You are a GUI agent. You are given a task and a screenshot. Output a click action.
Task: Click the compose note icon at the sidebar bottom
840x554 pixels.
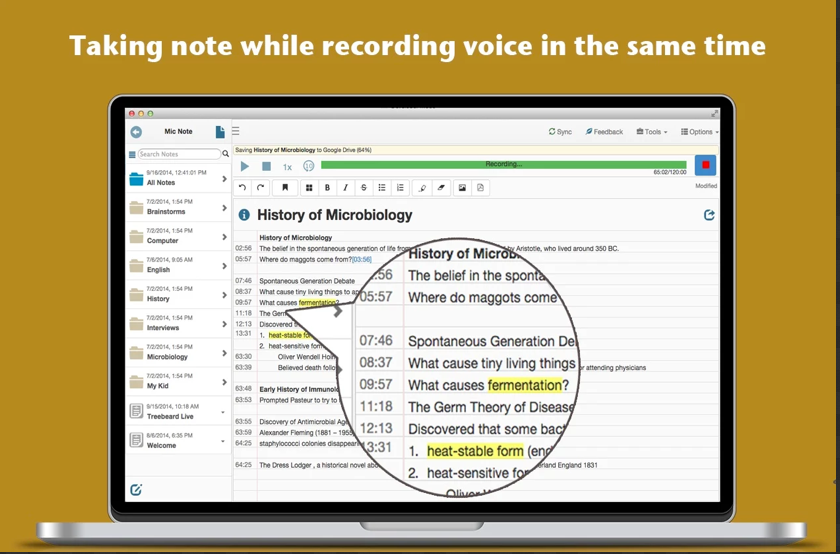click(136, 490)
